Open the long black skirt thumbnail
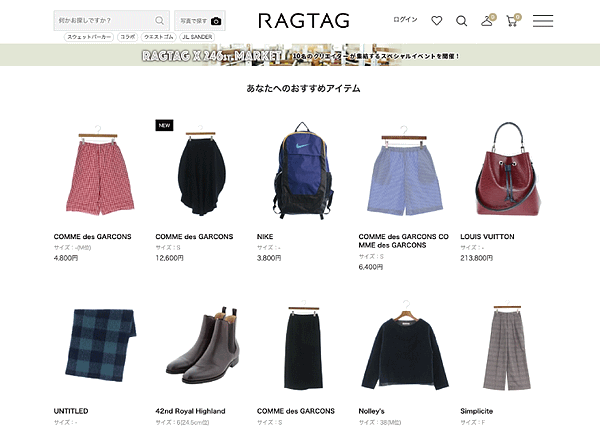This screenshot has width=600, height=428. click(x=303, y=346)
